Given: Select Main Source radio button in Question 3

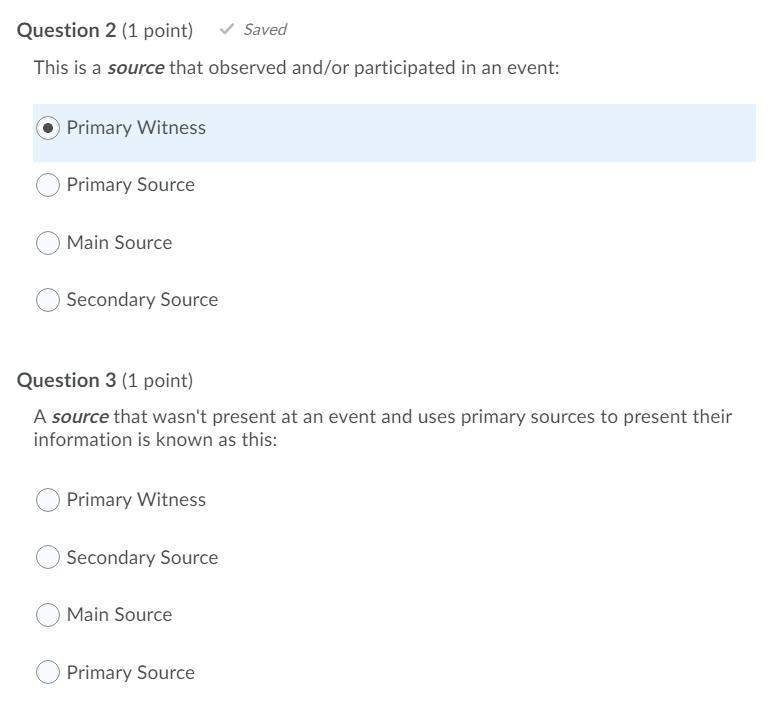Looking at the screenshot, I should click(x=47, y=615).
